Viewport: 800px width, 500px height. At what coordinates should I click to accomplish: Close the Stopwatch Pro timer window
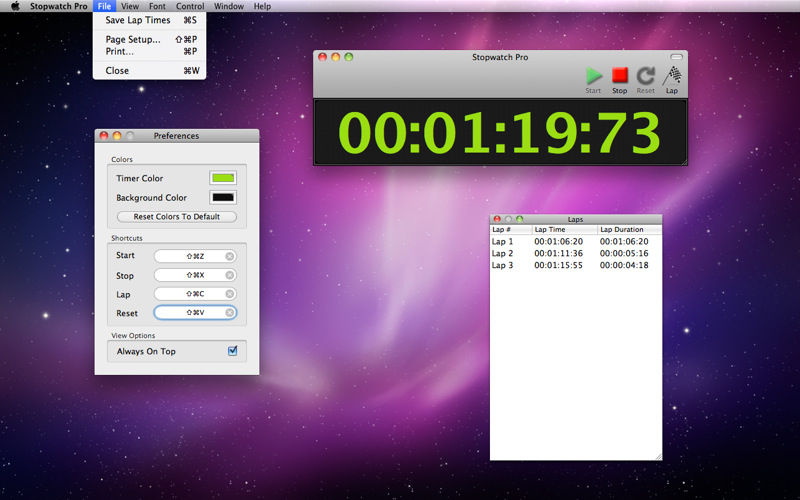click(322, 57)
